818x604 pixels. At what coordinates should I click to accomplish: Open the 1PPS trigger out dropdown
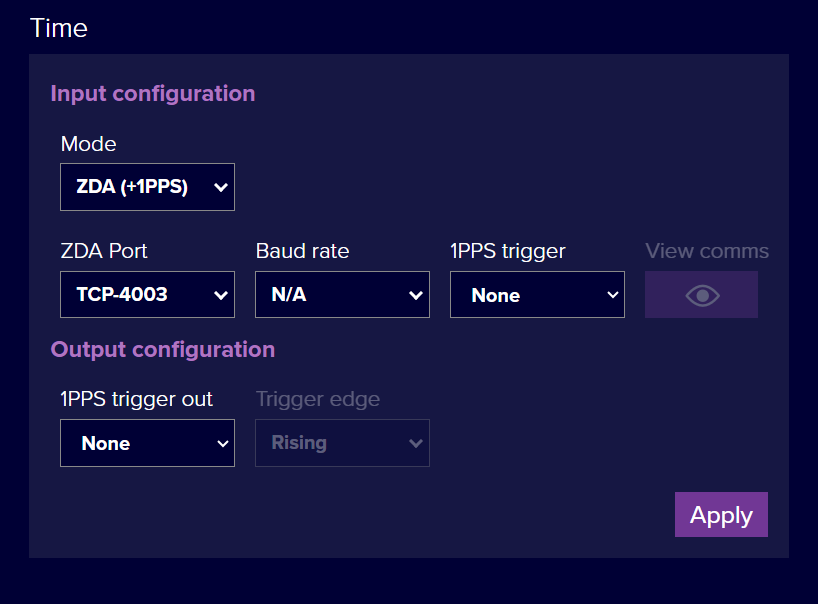coord(147,443)
